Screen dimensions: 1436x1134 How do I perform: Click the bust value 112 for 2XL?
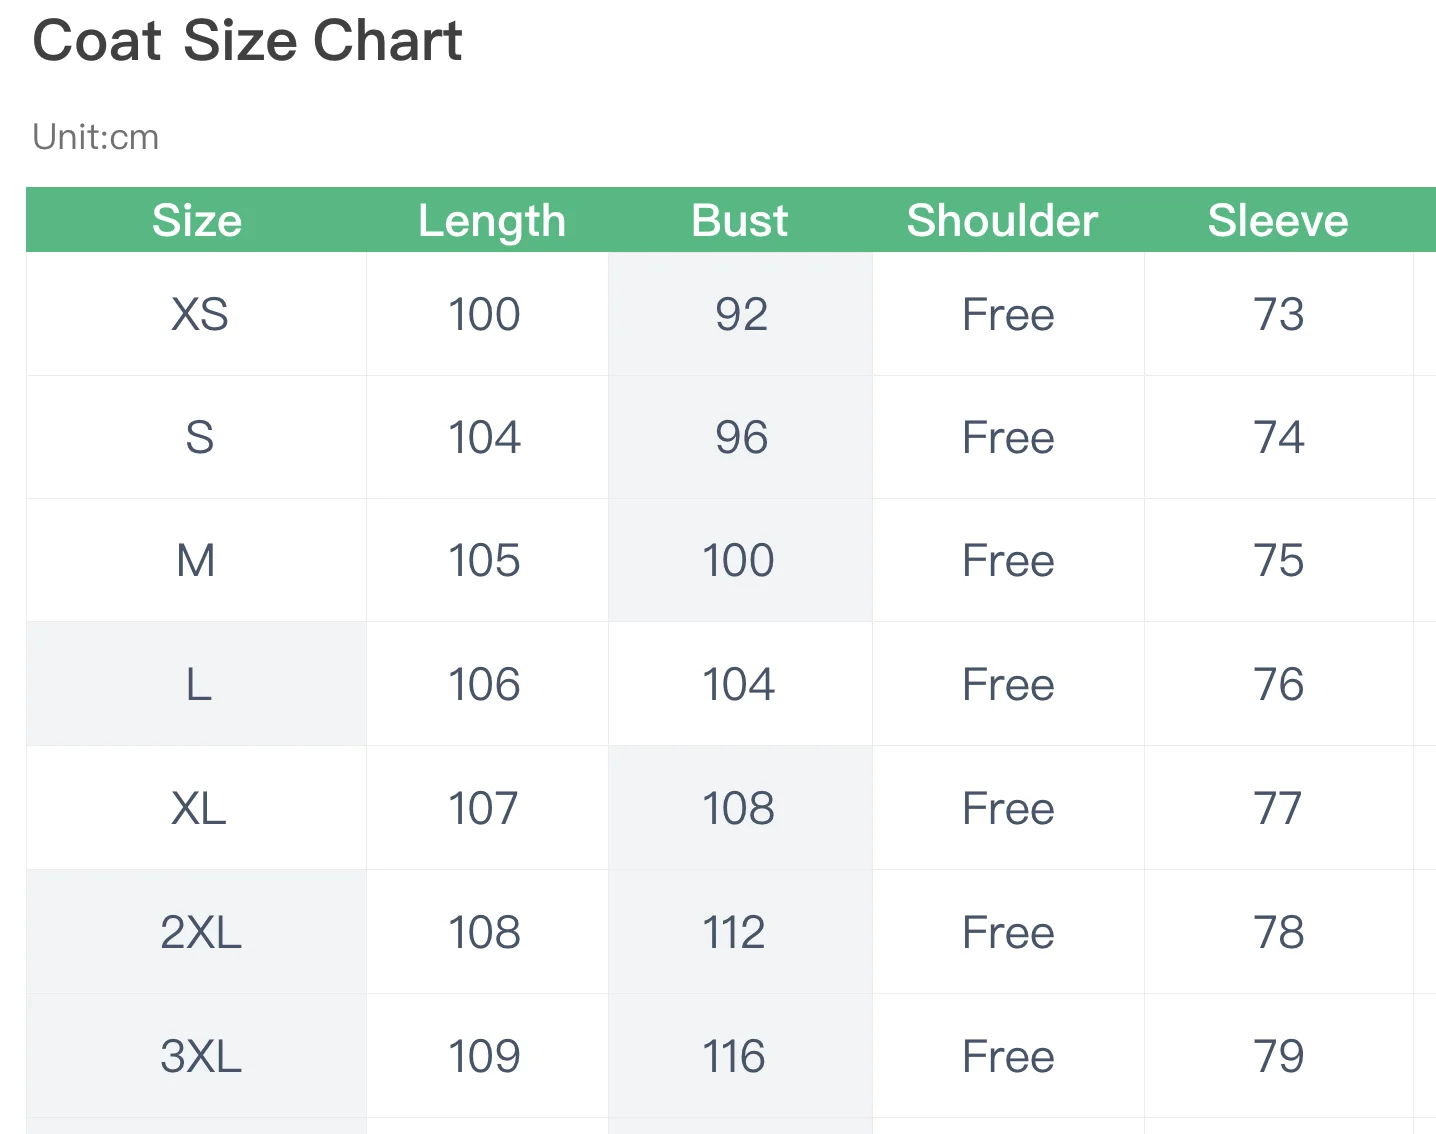[734, 932]
